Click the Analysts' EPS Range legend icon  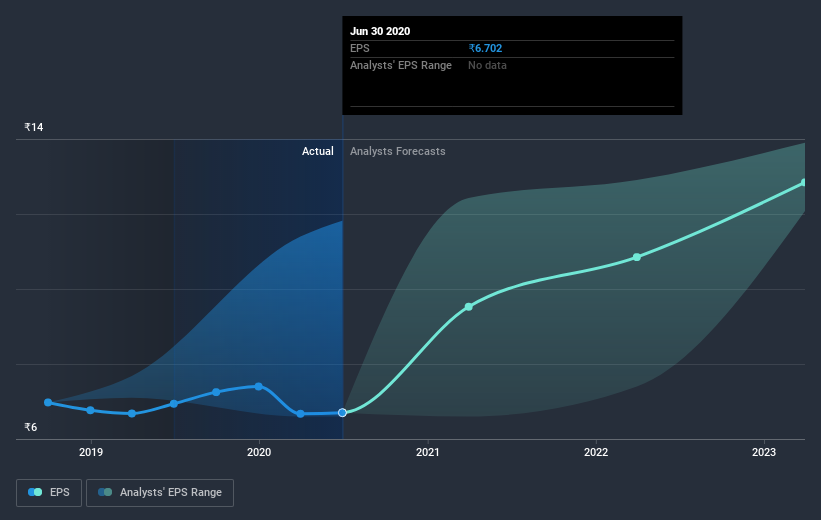pyautogui.click(x=105, y=492)
